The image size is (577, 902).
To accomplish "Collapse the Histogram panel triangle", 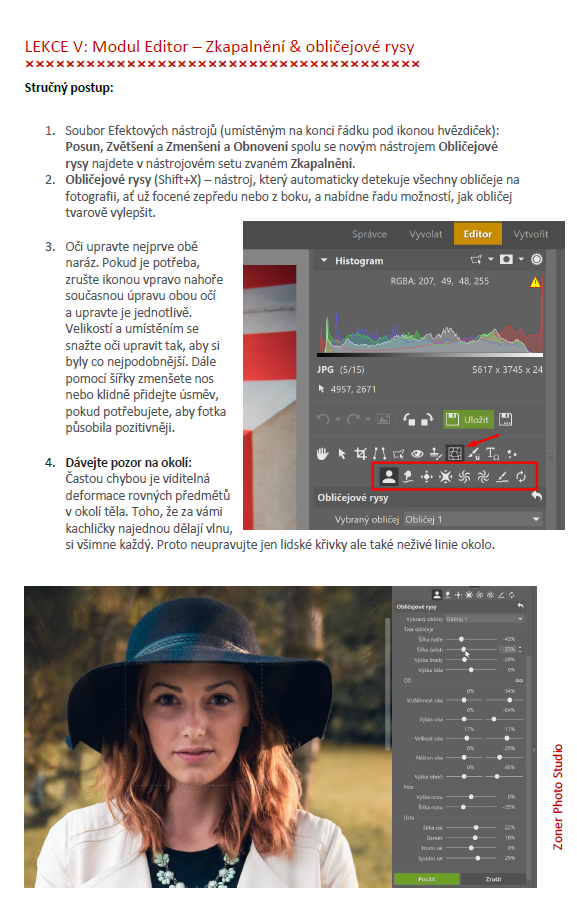I will [x=324, y=261].
